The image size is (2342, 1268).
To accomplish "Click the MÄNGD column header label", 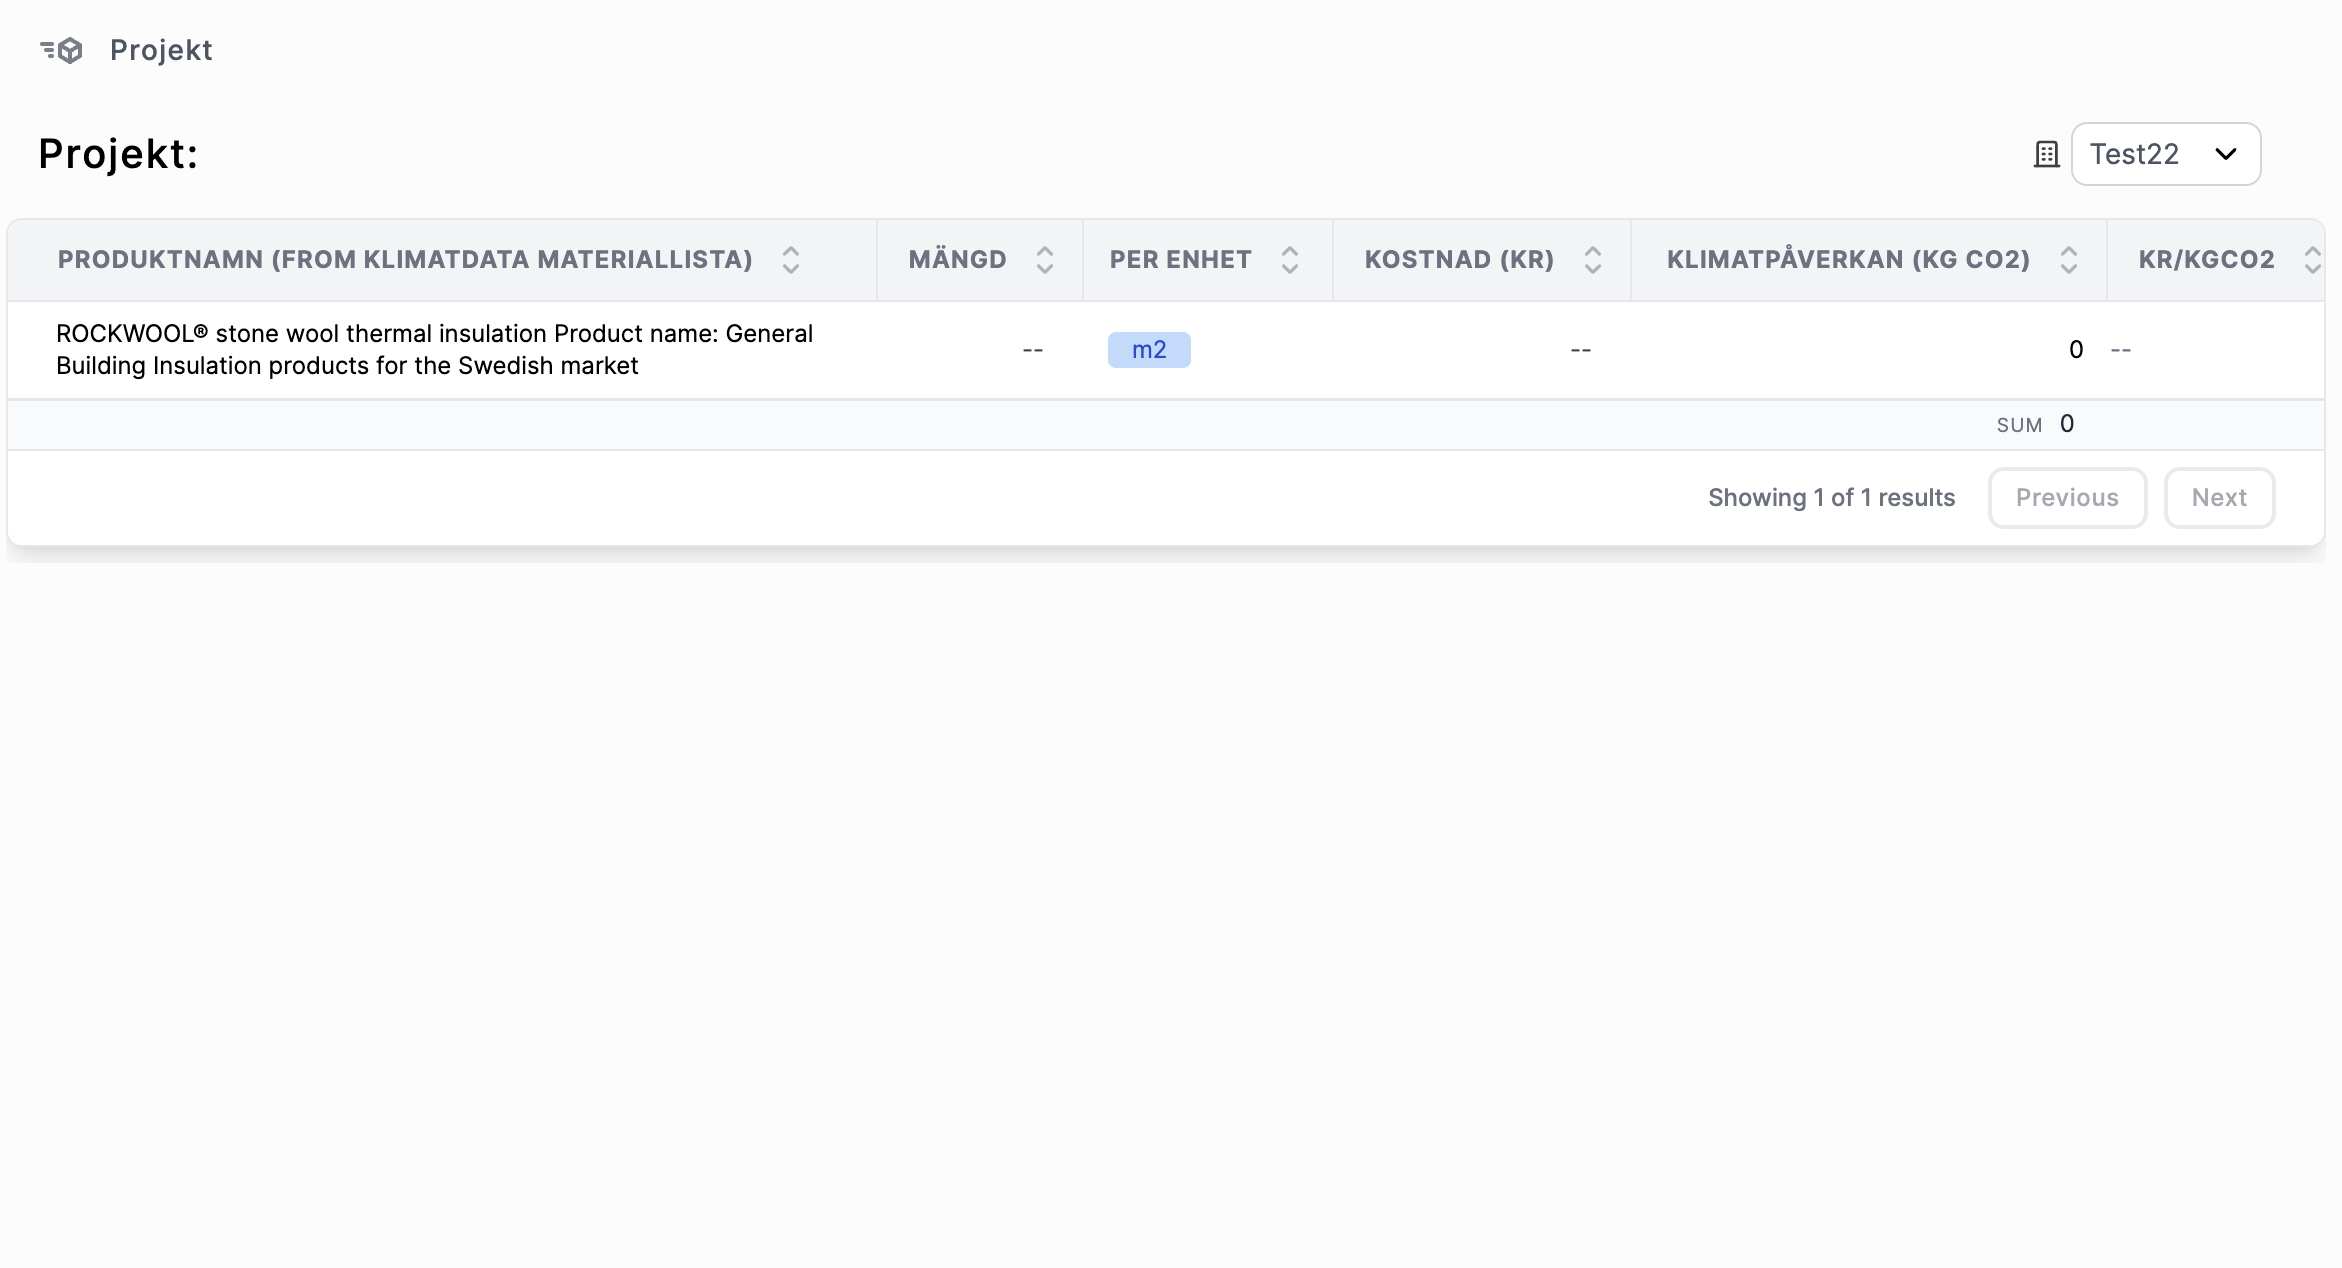I will pyautogui.click(x=957, y=260).
